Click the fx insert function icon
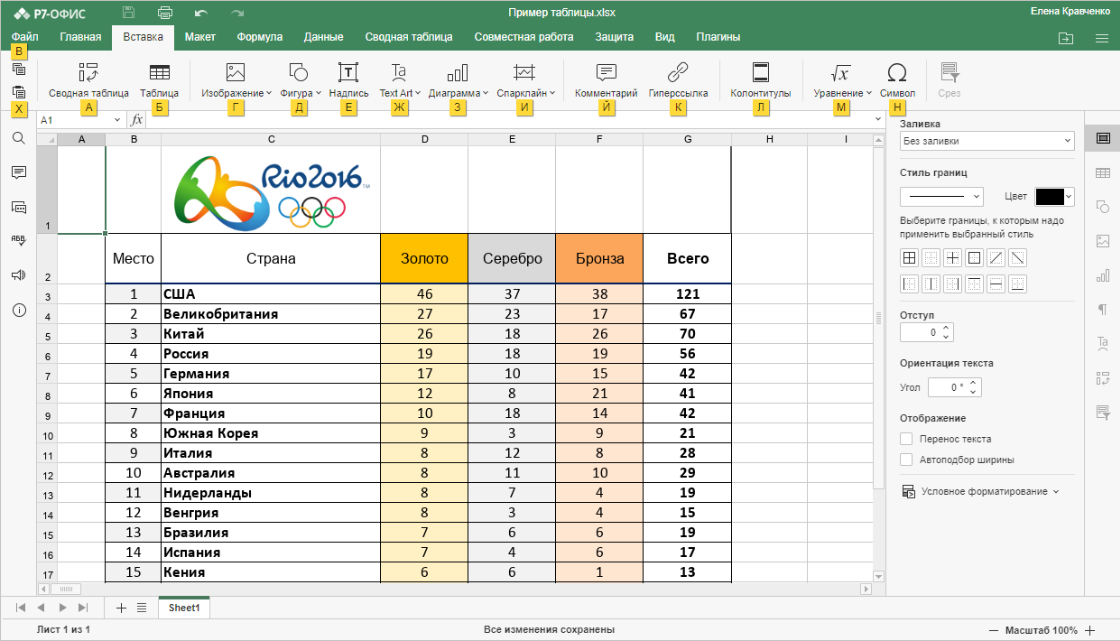This screenshot has width=1120, height=641. [x=137, y=120]
